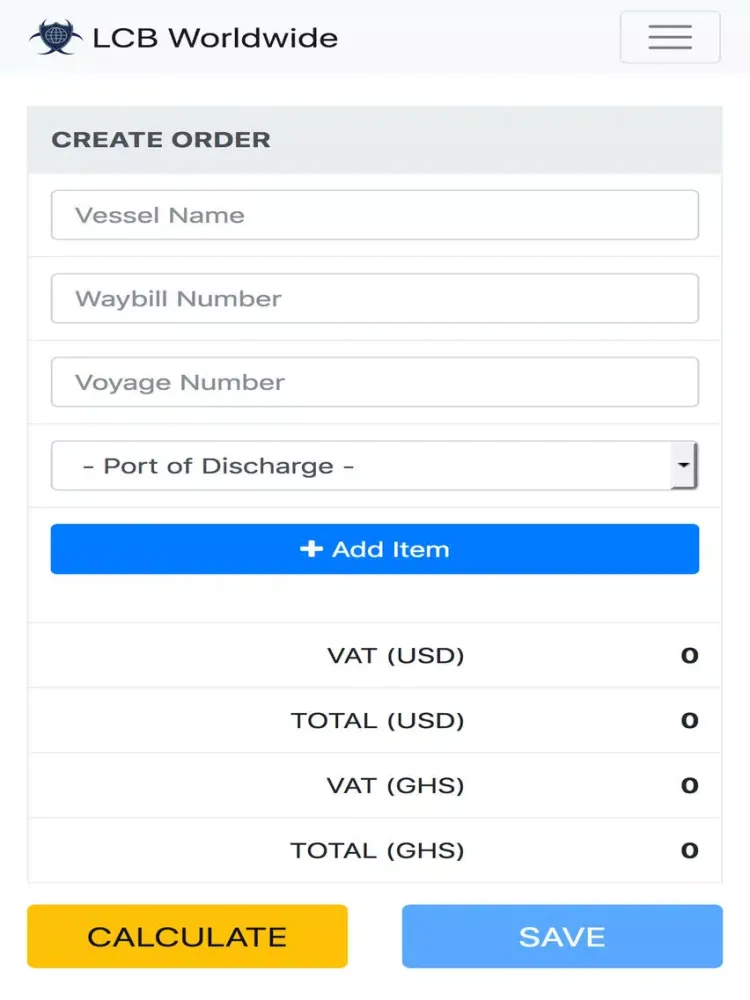Click the plus icon on Add Item
Screen dimensions: 750x1000
[x=311, y=548]
